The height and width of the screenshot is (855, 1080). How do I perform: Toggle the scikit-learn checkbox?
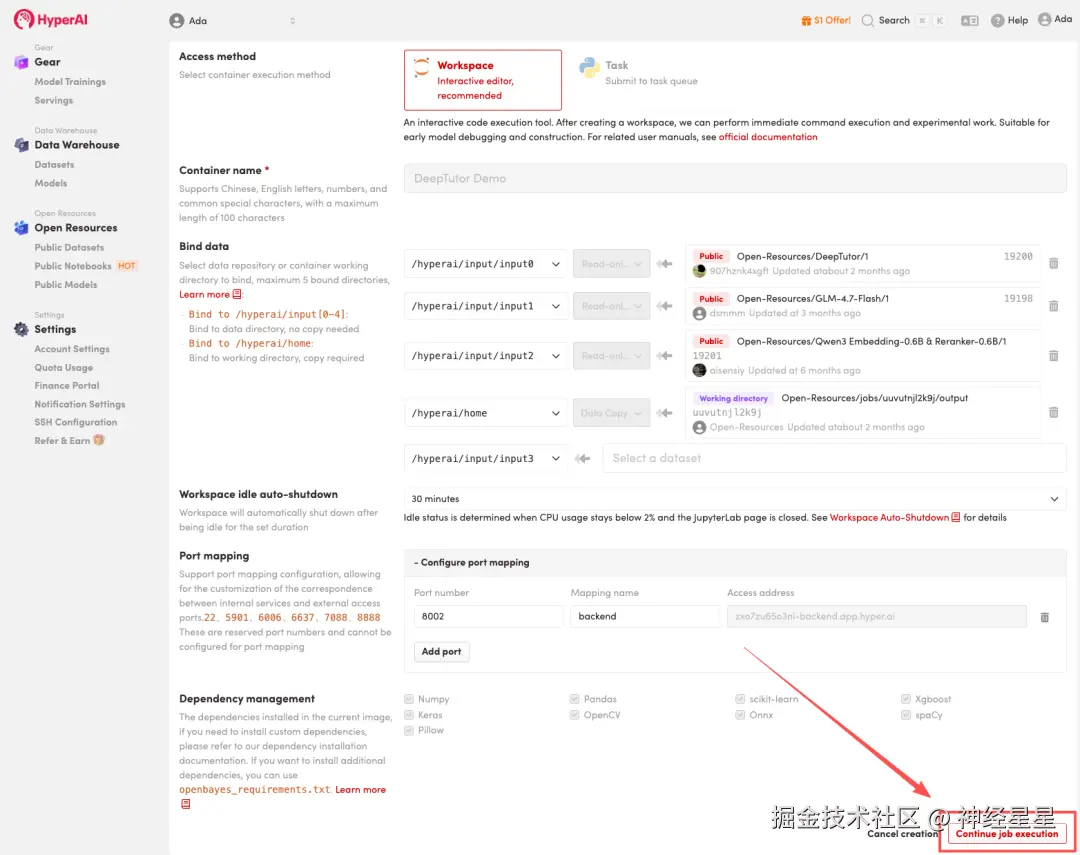[x=740, y=699]
